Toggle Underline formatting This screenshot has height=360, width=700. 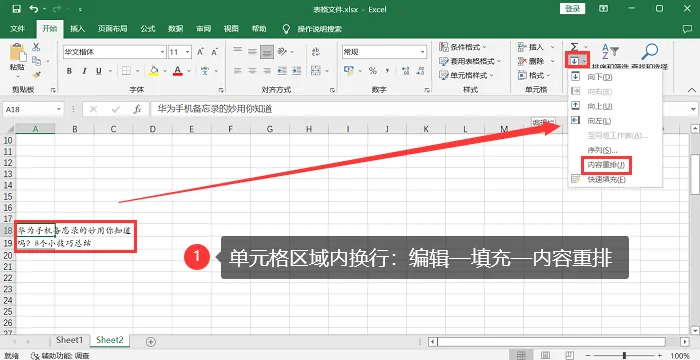[98, 71]
